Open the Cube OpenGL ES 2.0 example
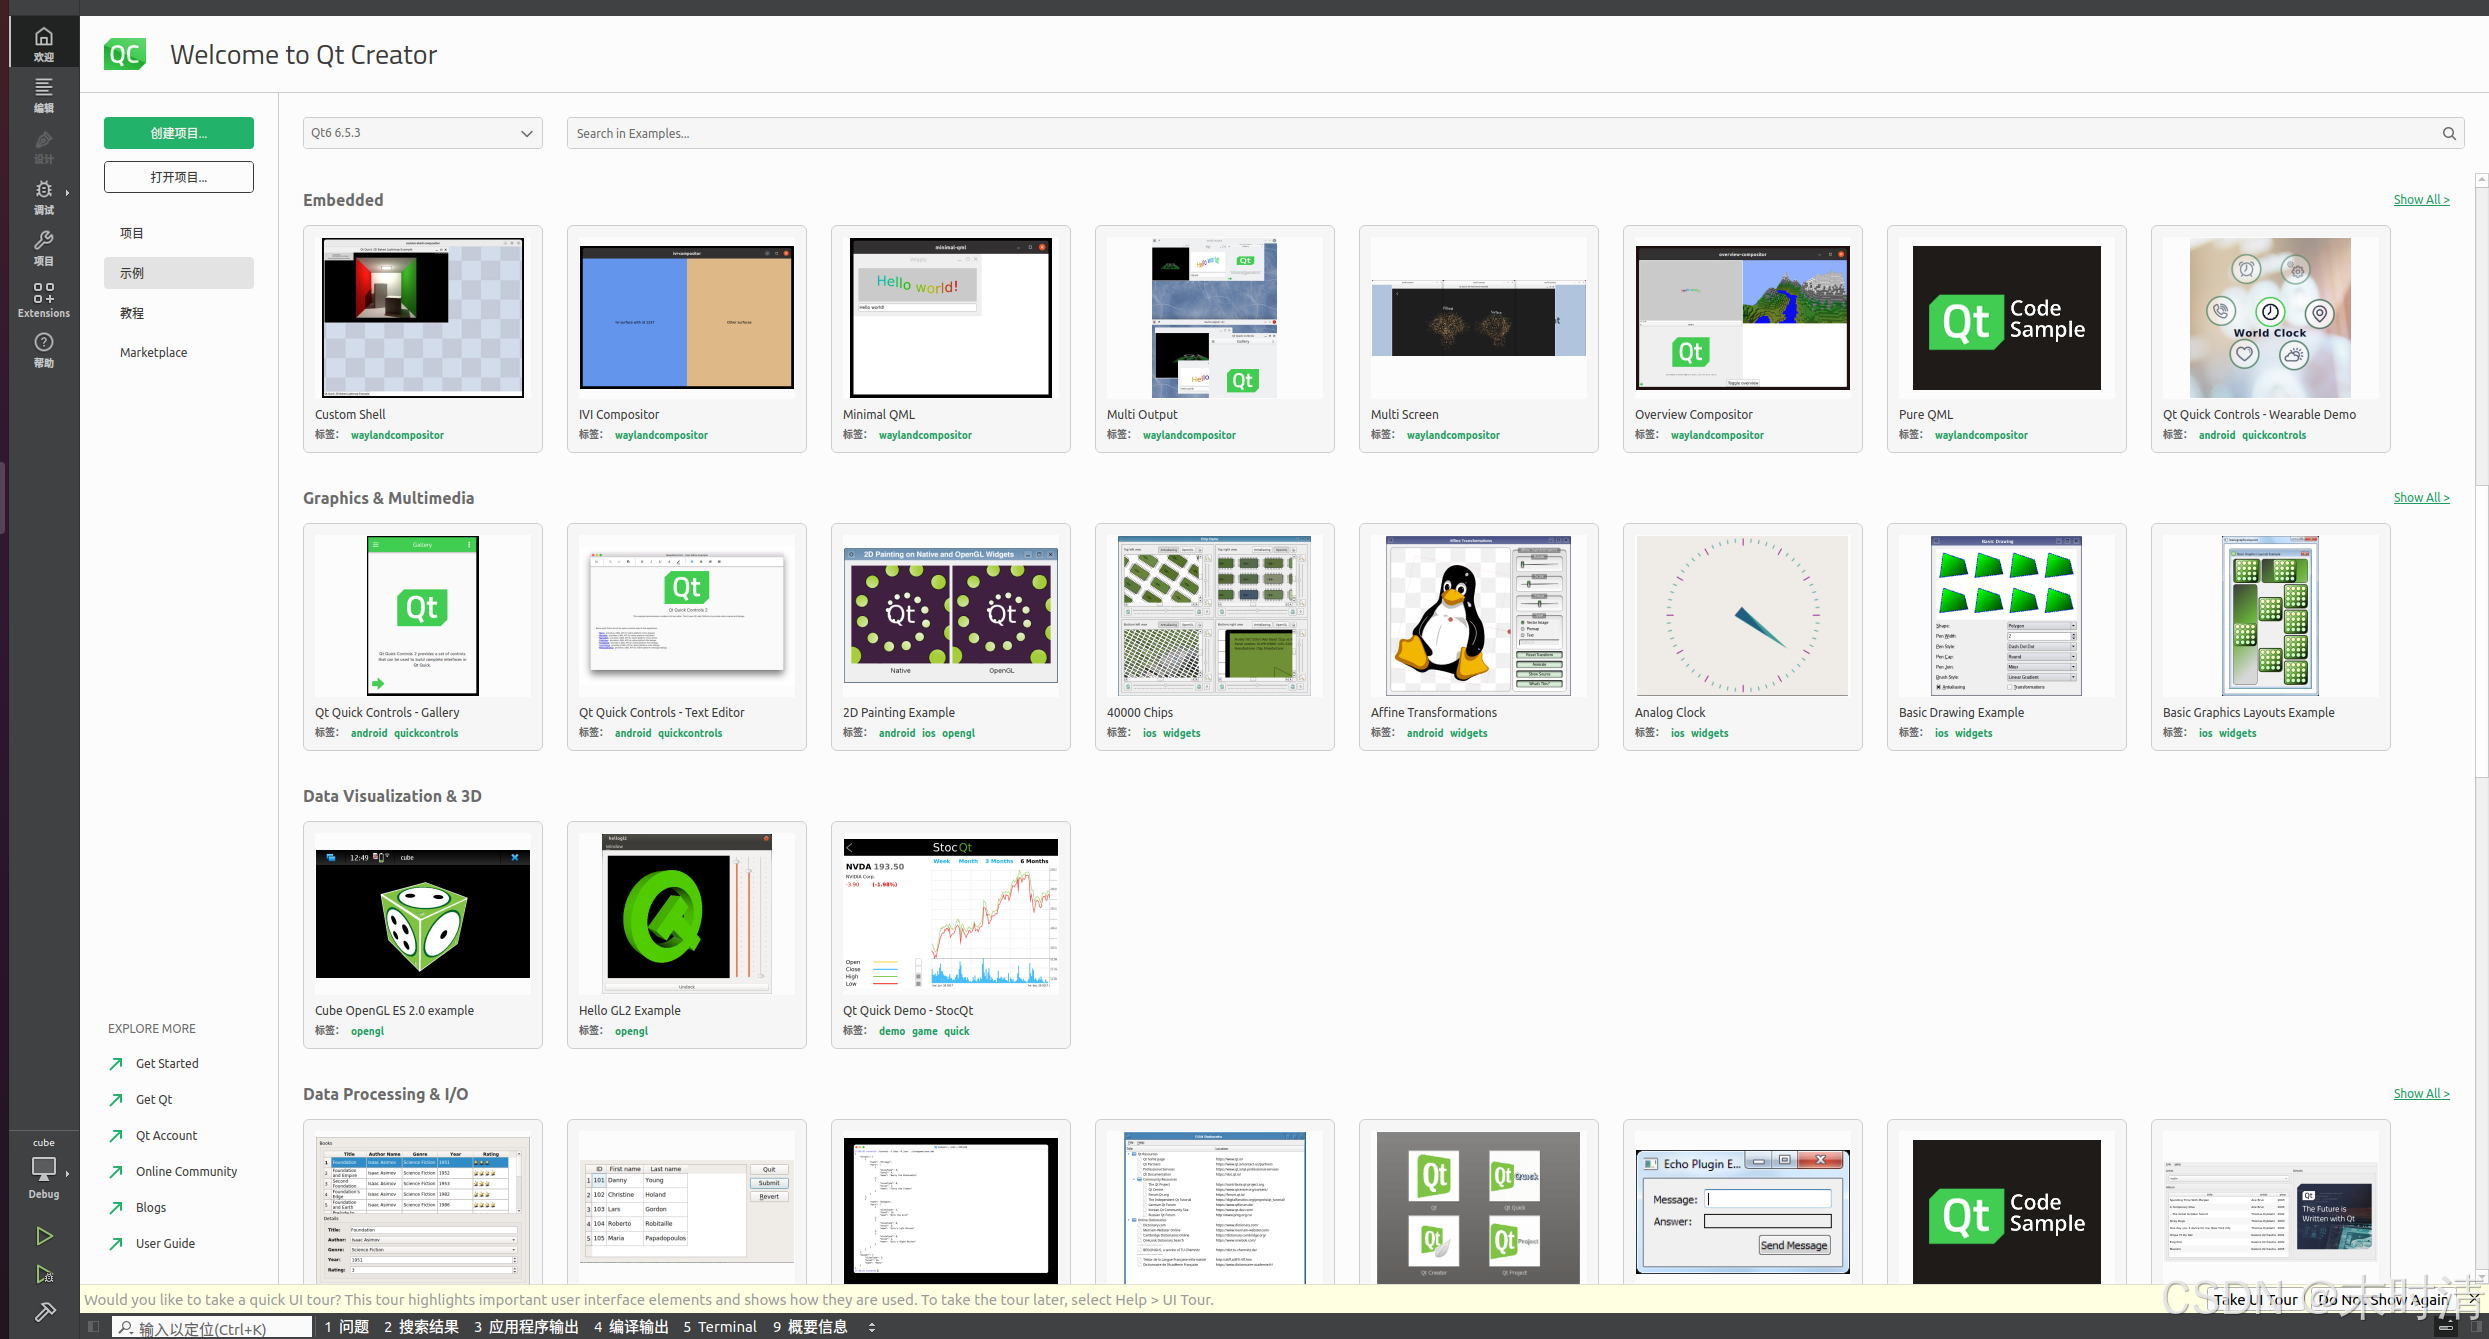 click(x=422, y=934)
